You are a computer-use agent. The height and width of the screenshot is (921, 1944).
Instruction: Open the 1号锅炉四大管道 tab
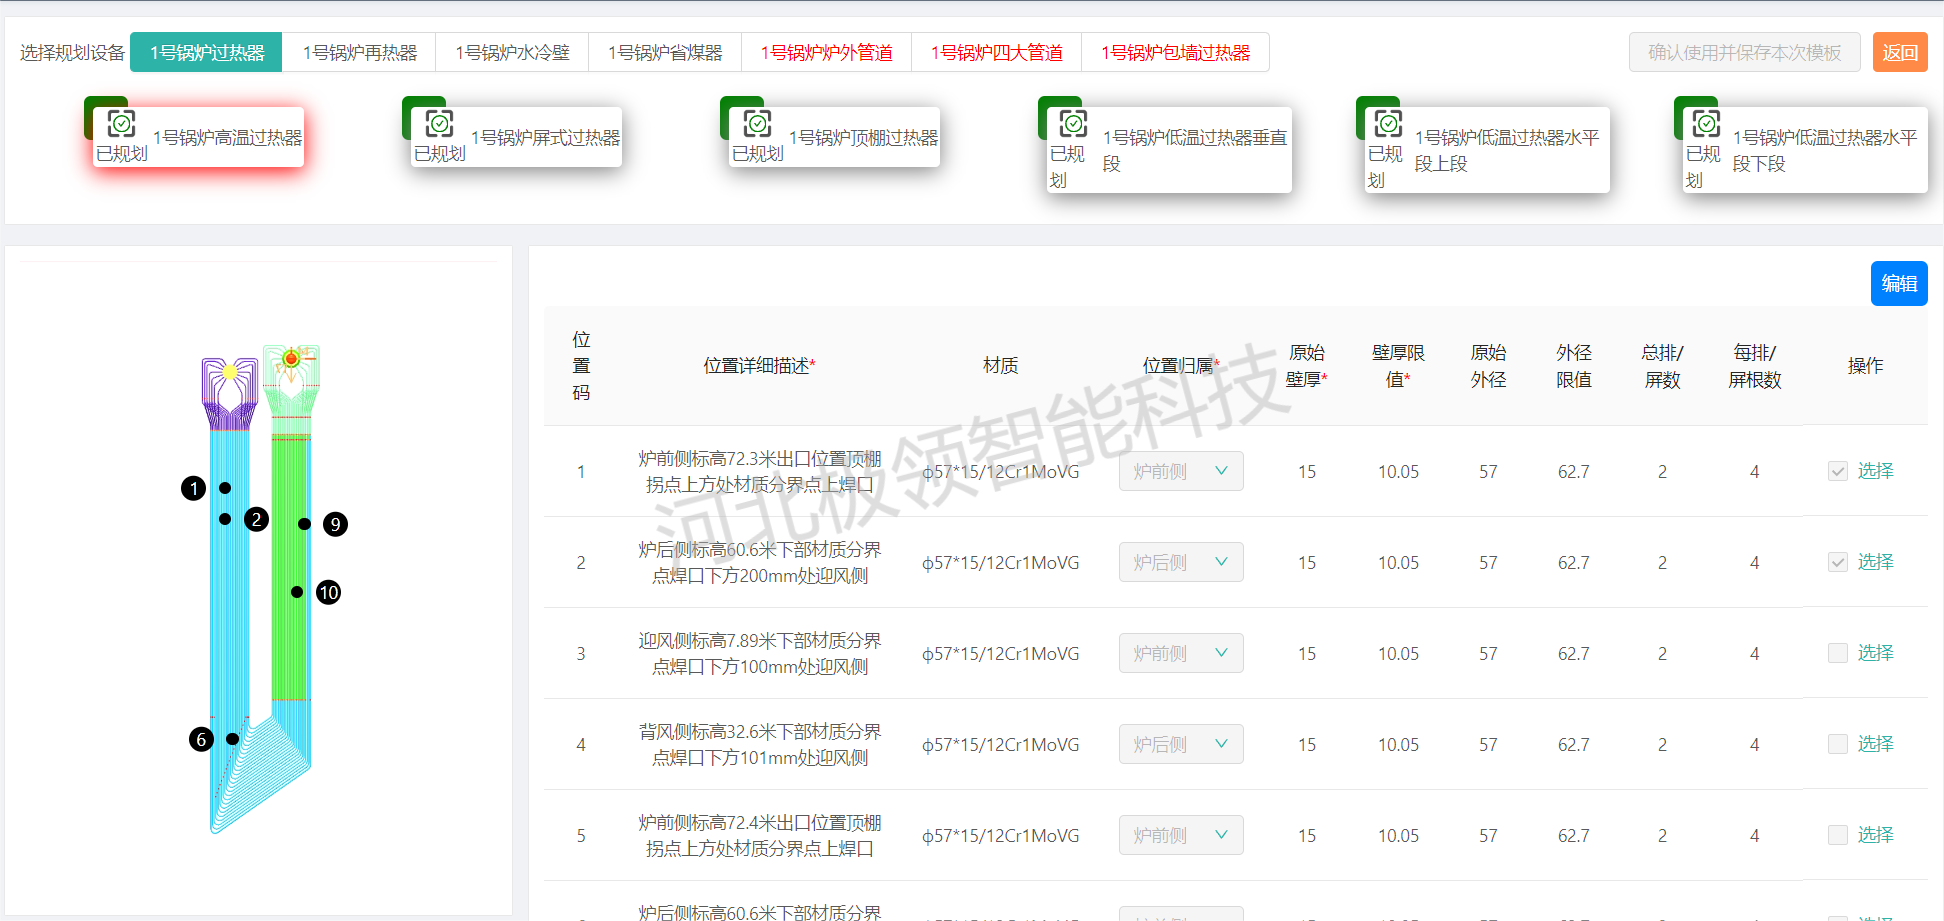996,52
